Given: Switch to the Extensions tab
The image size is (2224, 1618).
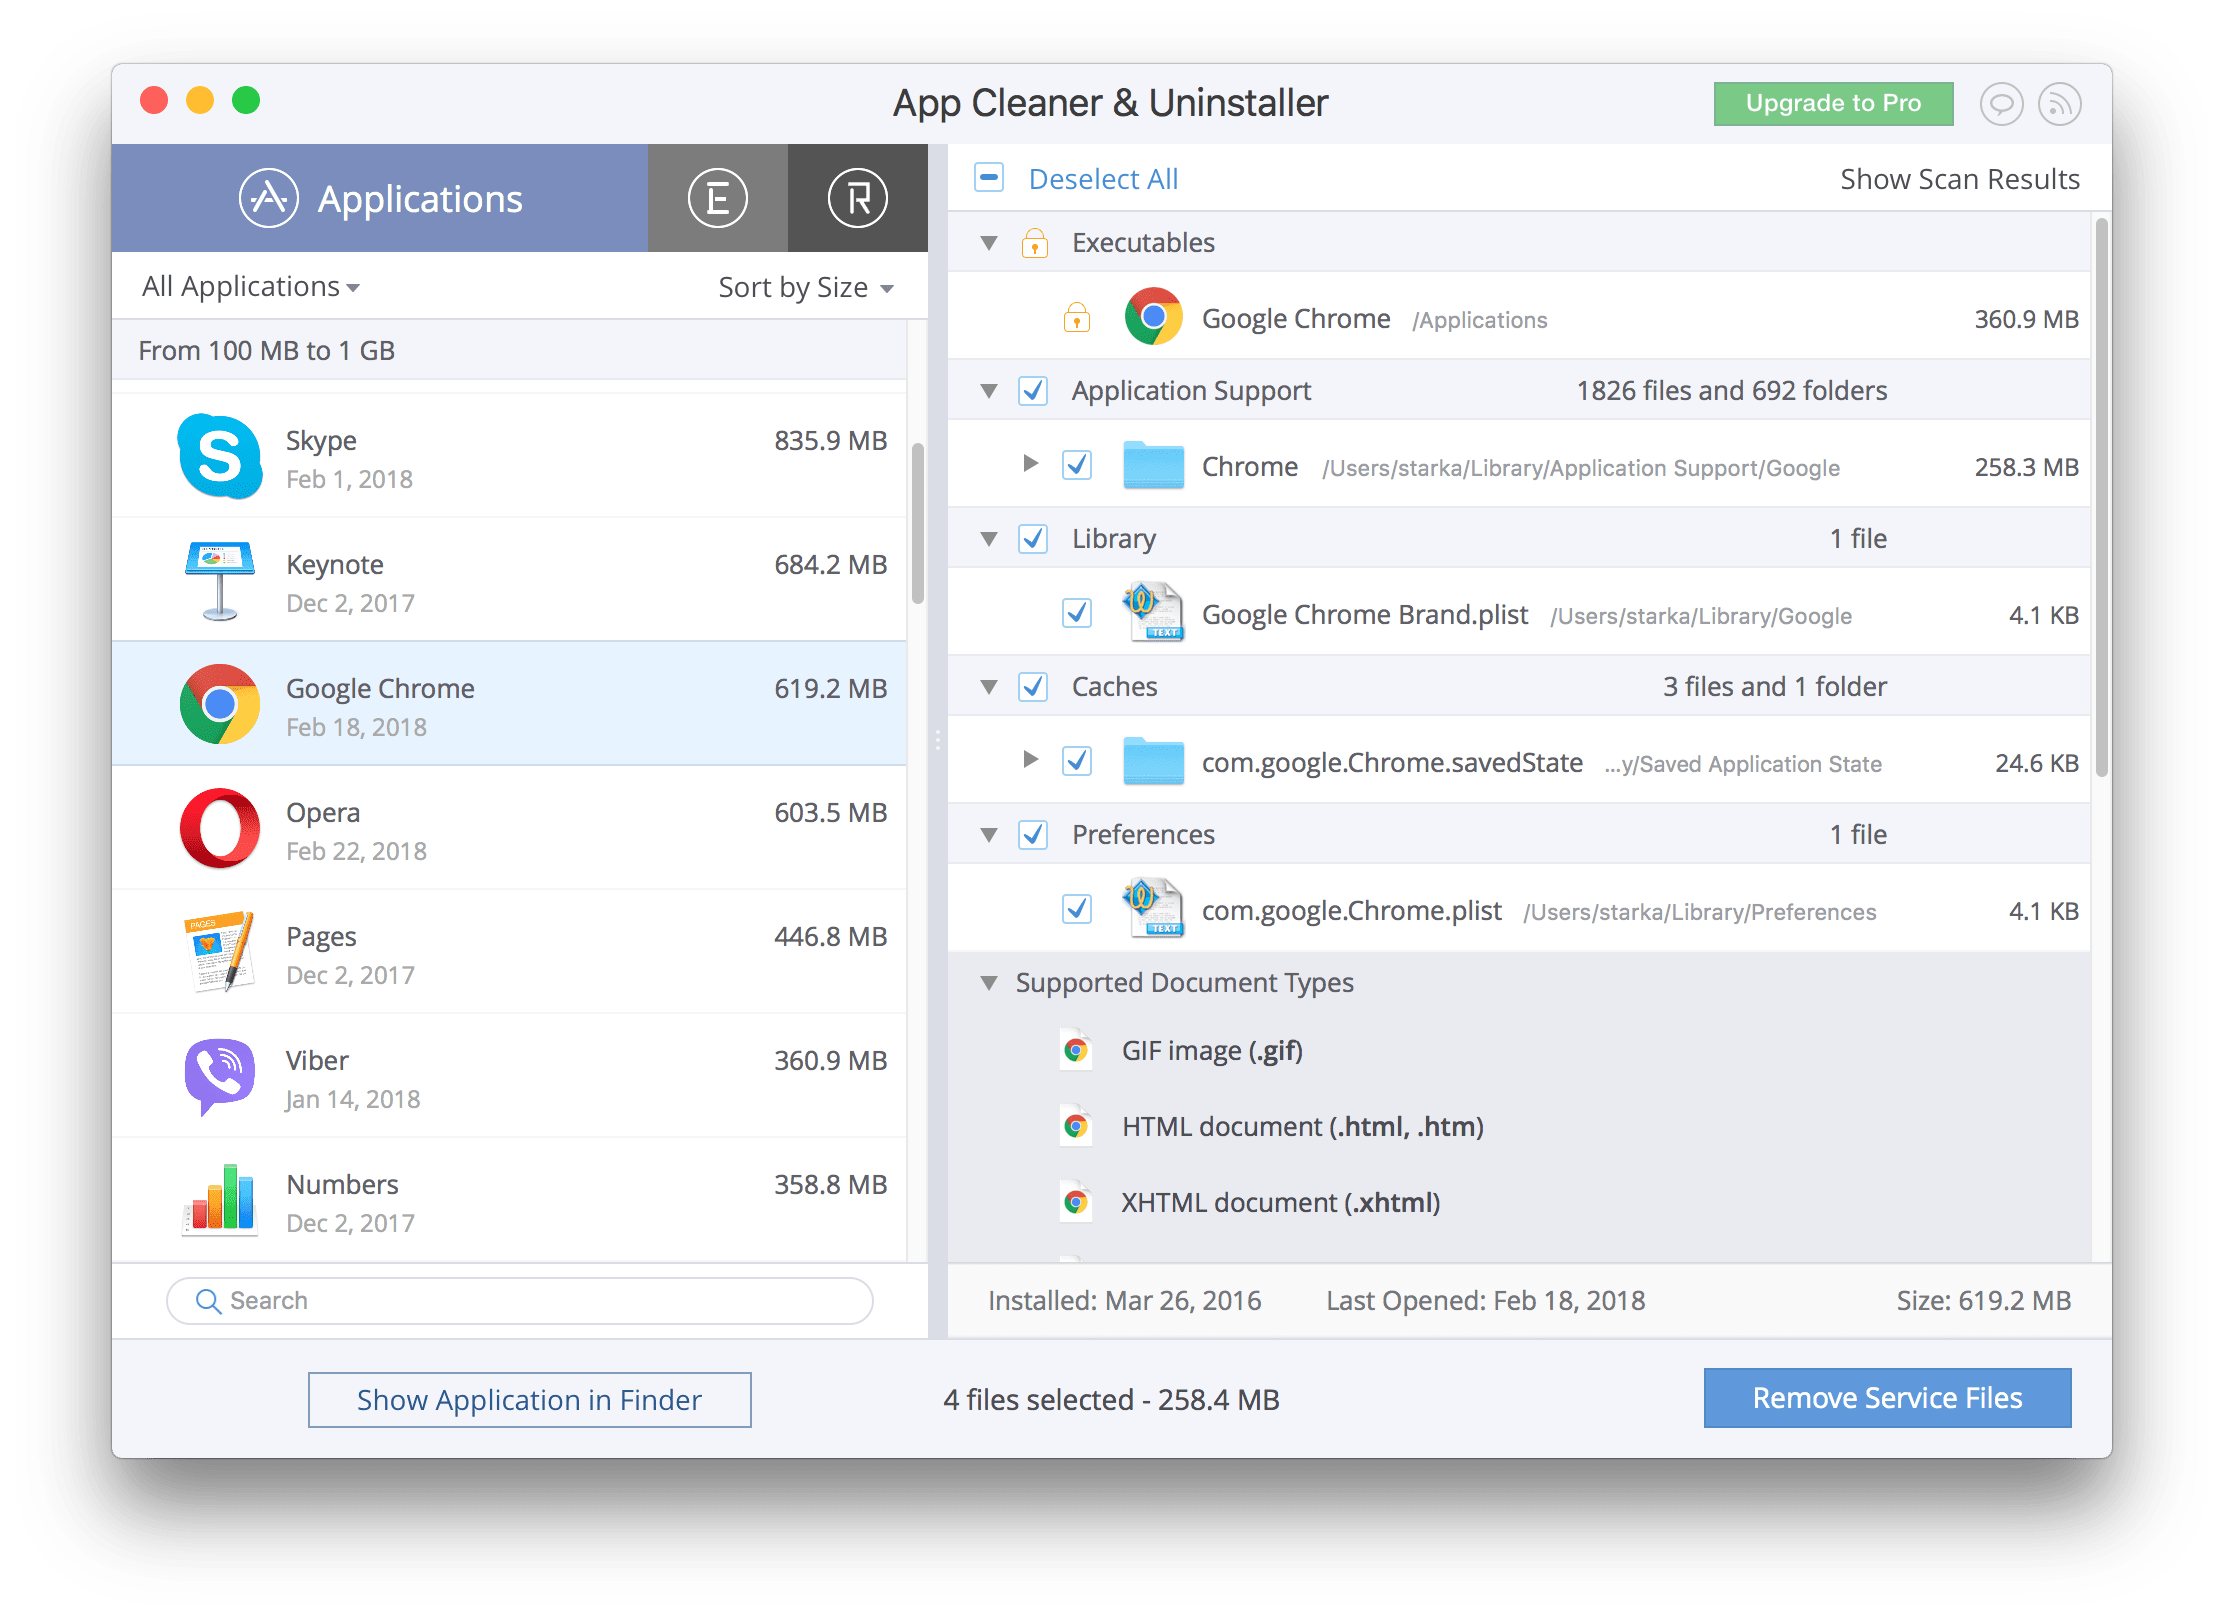Looking at the screenshot, I should click(x=717, y=197).
